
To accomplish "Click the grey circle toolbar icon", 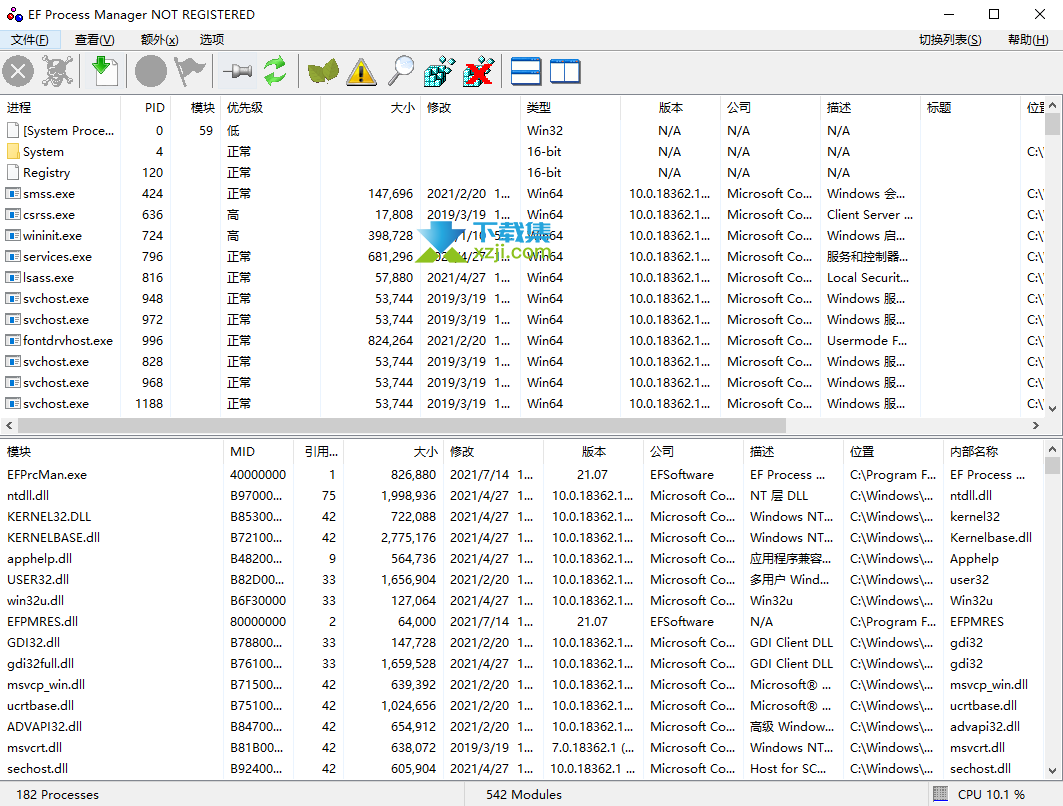I will (x=151, y=71).
